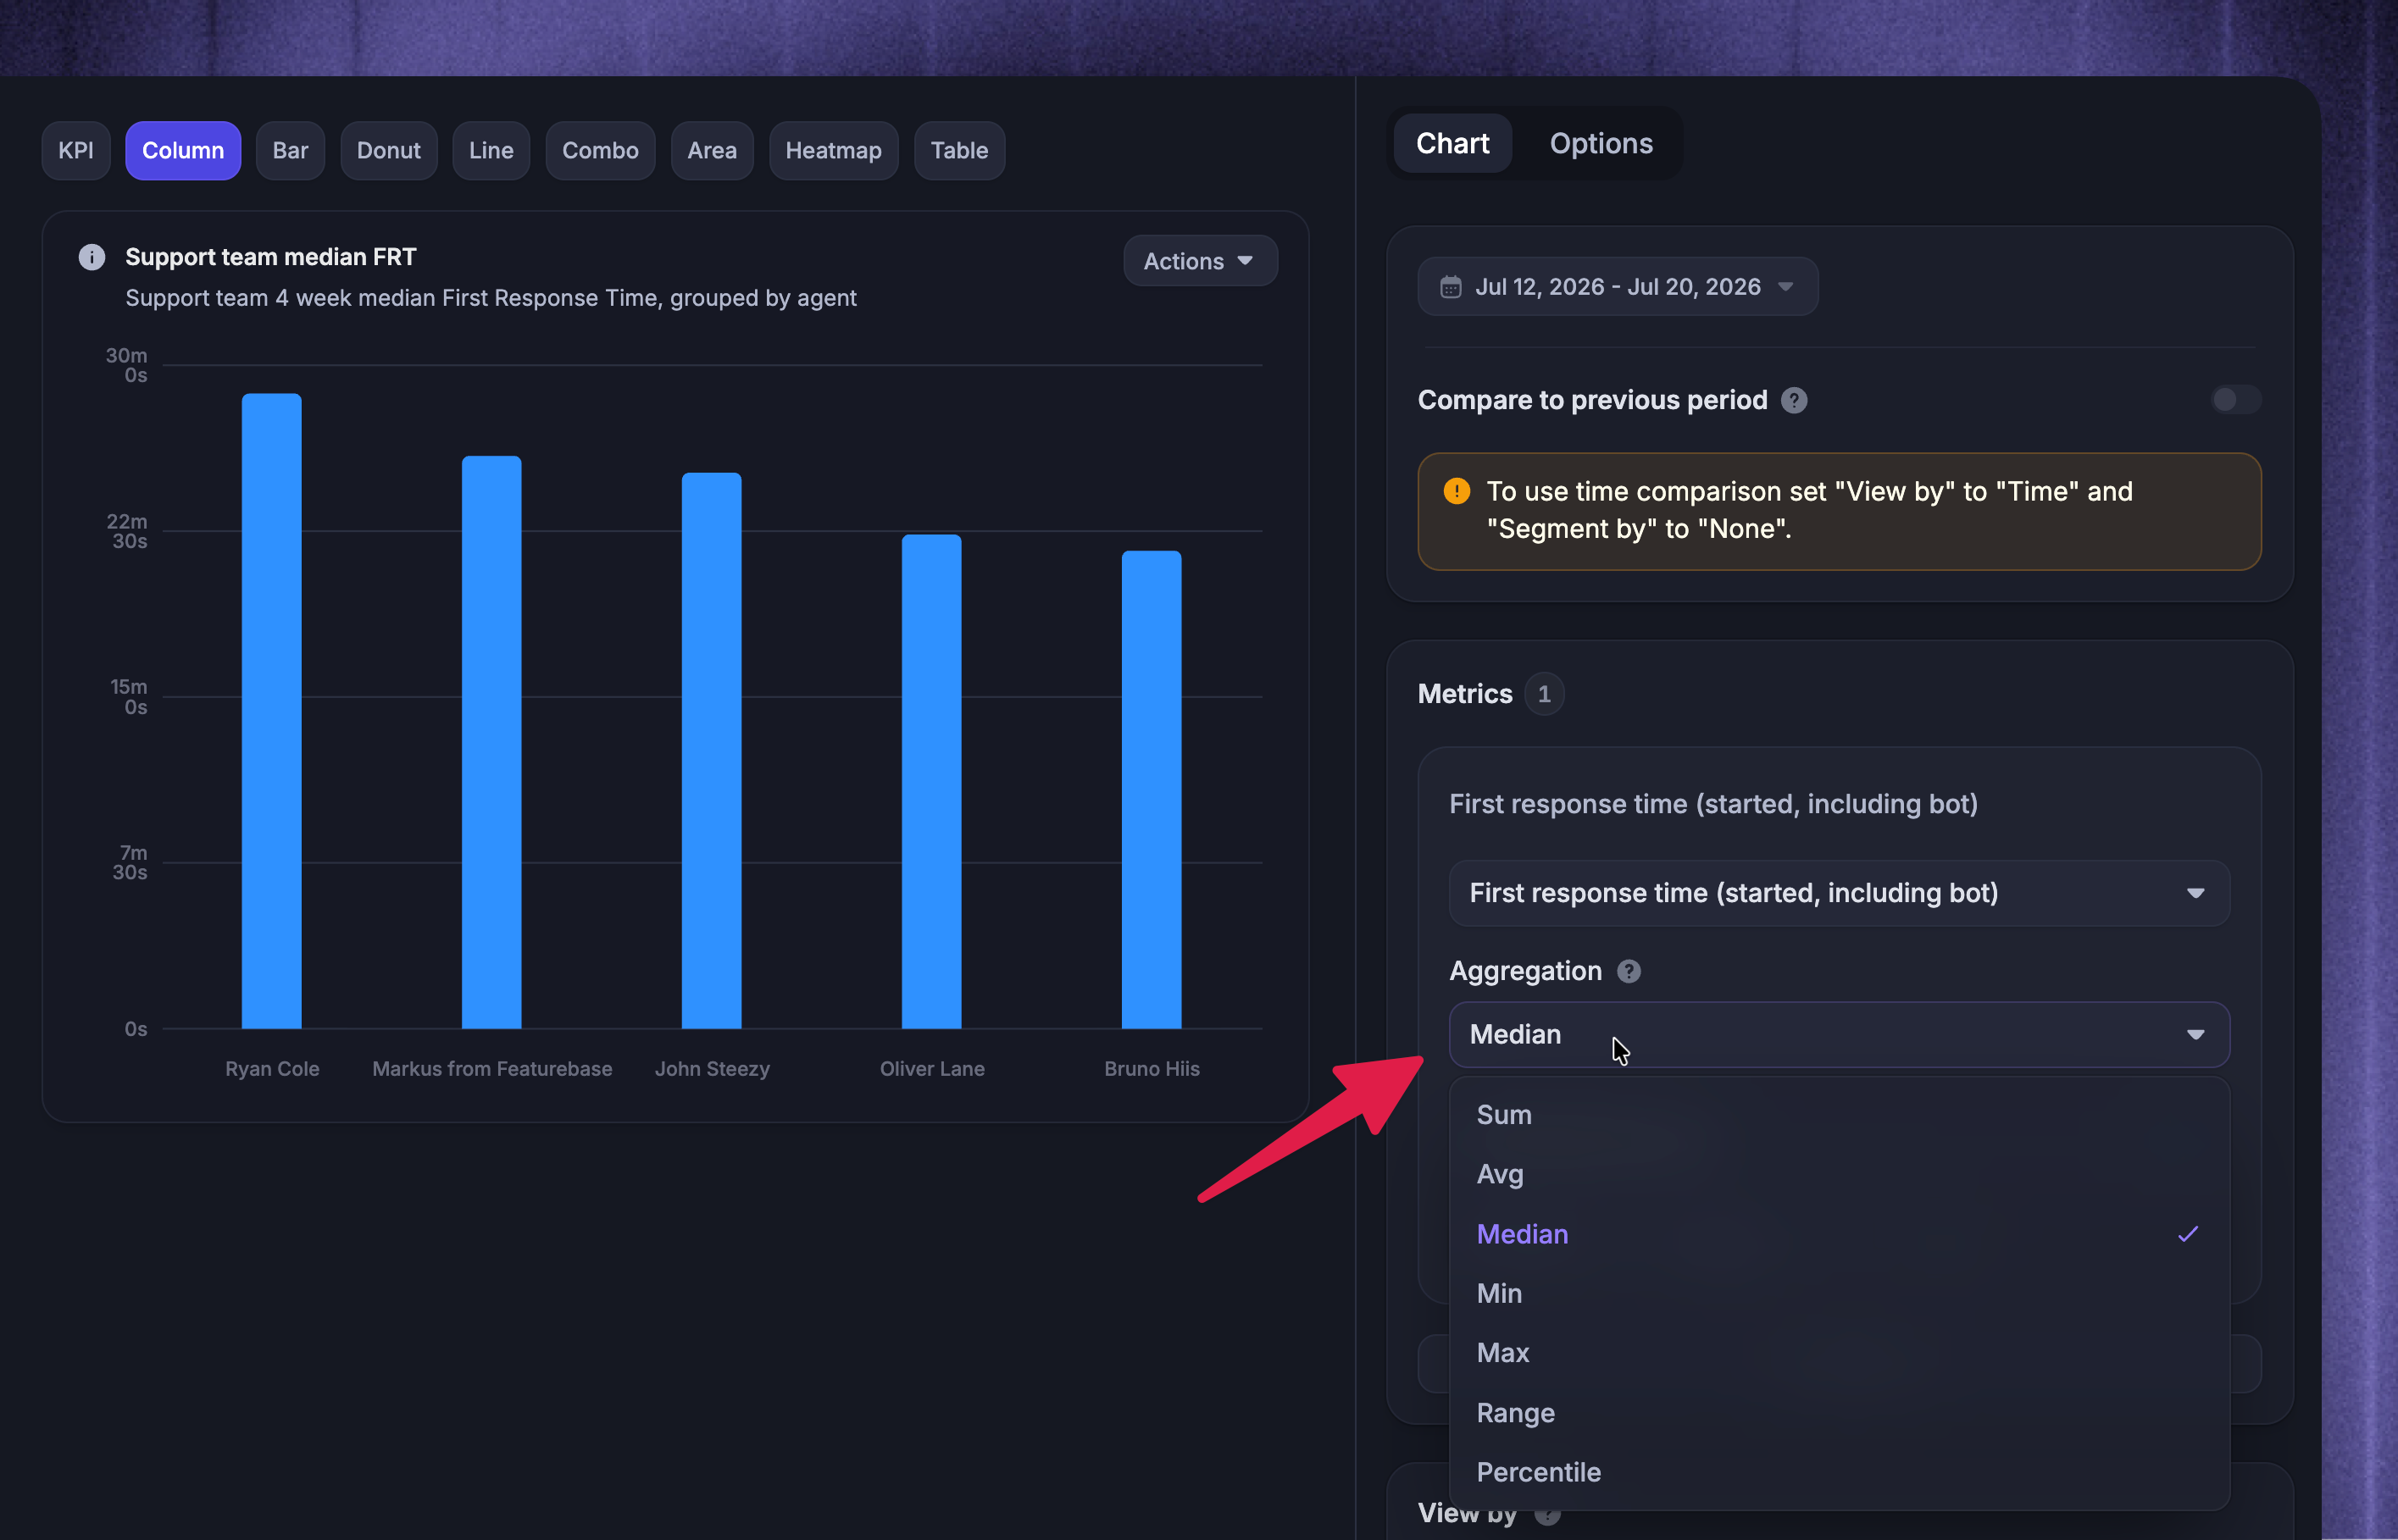The image size is (2398, 1540).
Task: Select the Table chart type
Action: pyautogui.click(x=959, y=151)
